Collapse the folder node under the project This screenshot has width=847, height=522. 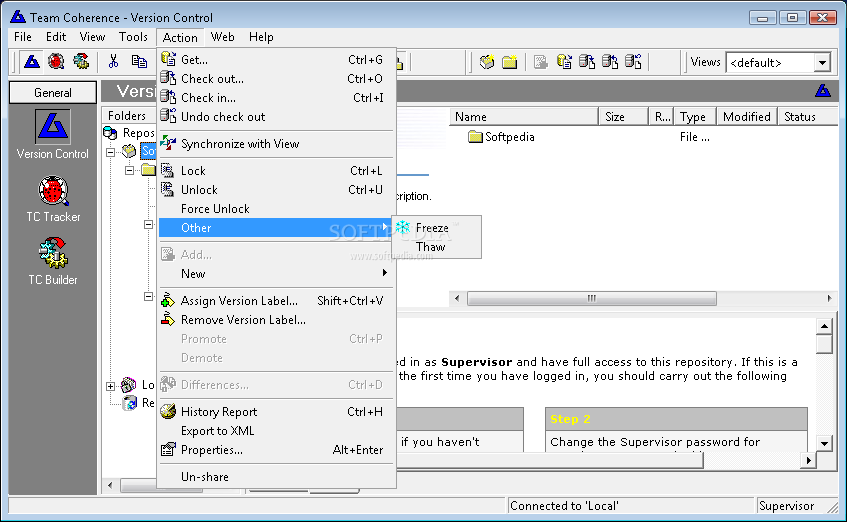(130, 171)
